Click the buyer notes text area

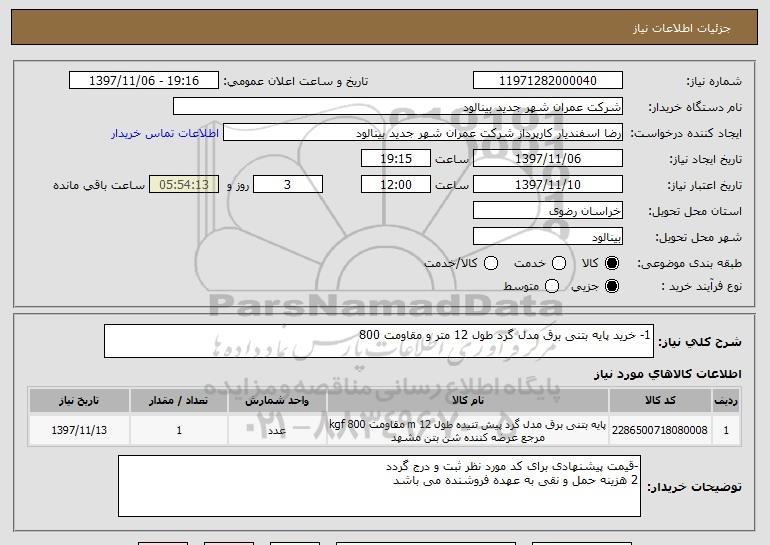click(379, 486)
